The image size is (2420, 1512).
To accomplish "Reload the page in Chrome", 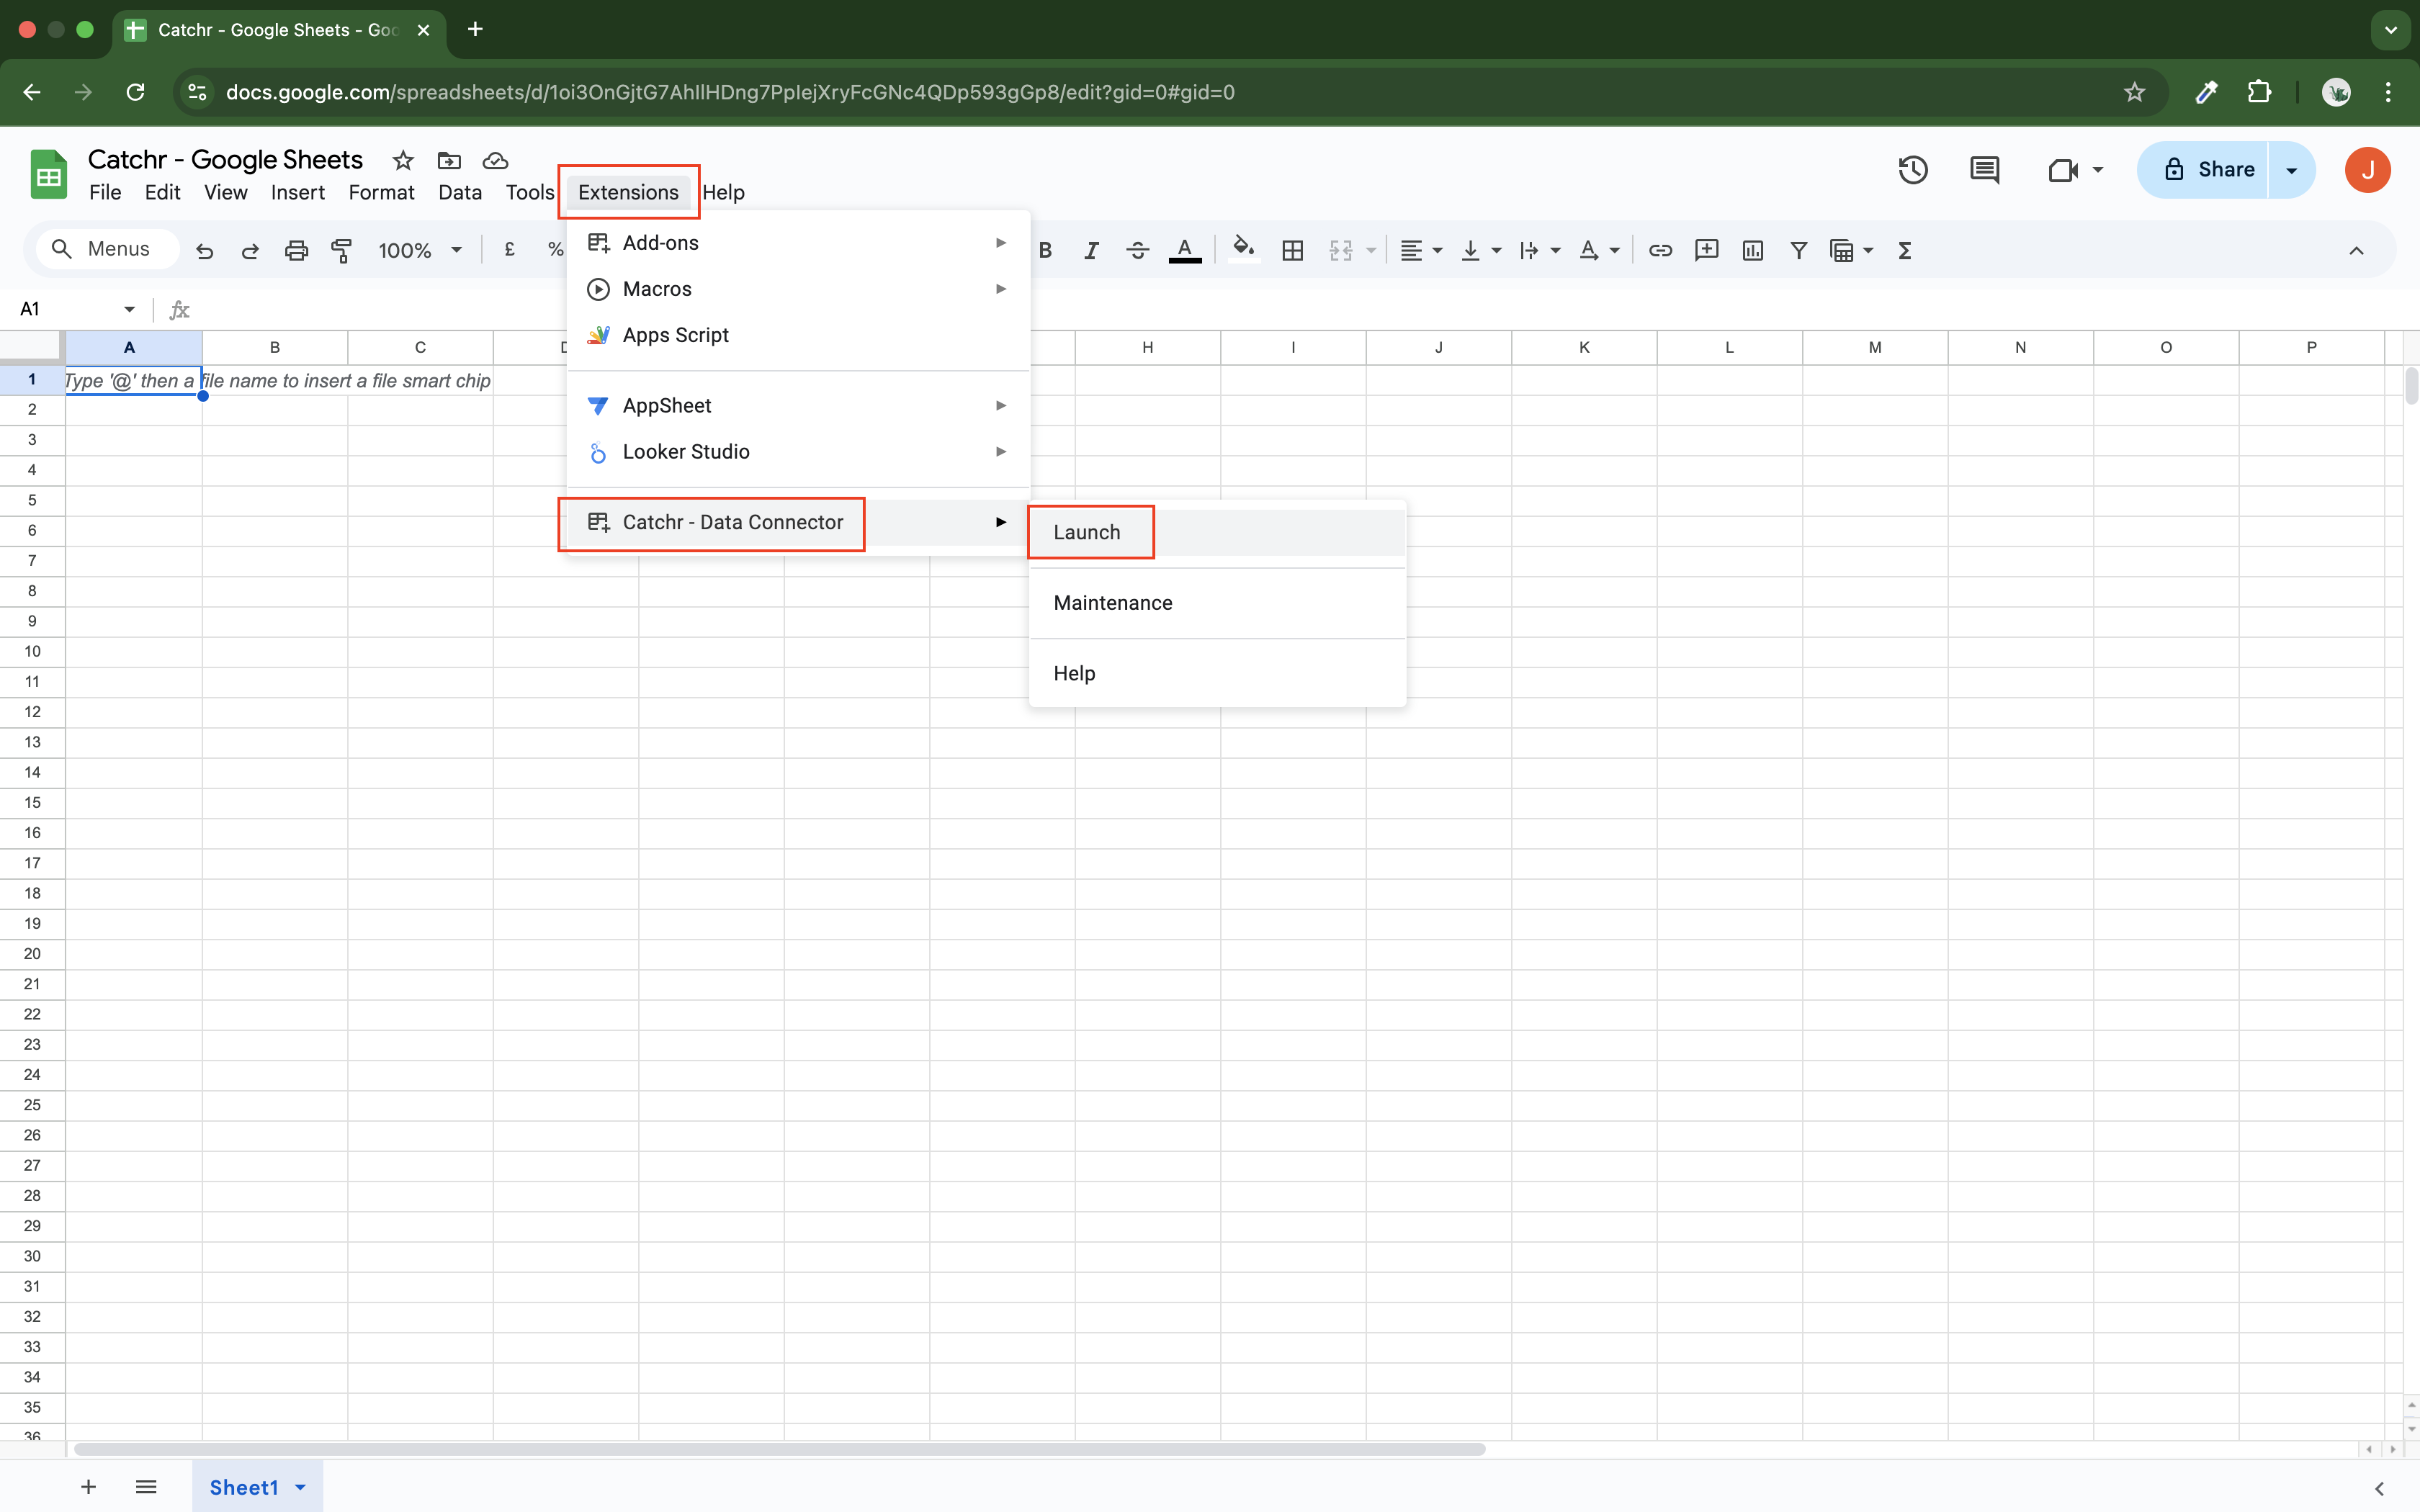I will (x=135, y=92).
